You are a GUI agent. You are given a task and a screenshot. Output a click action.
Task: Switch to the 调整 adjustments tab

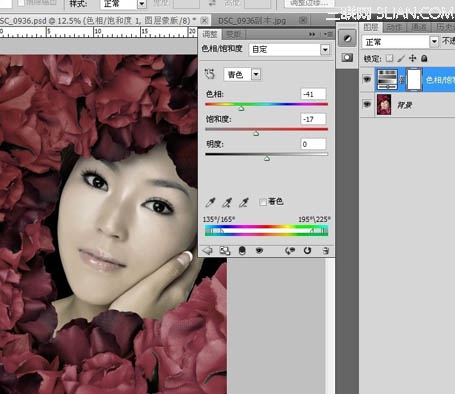[209, 34]
